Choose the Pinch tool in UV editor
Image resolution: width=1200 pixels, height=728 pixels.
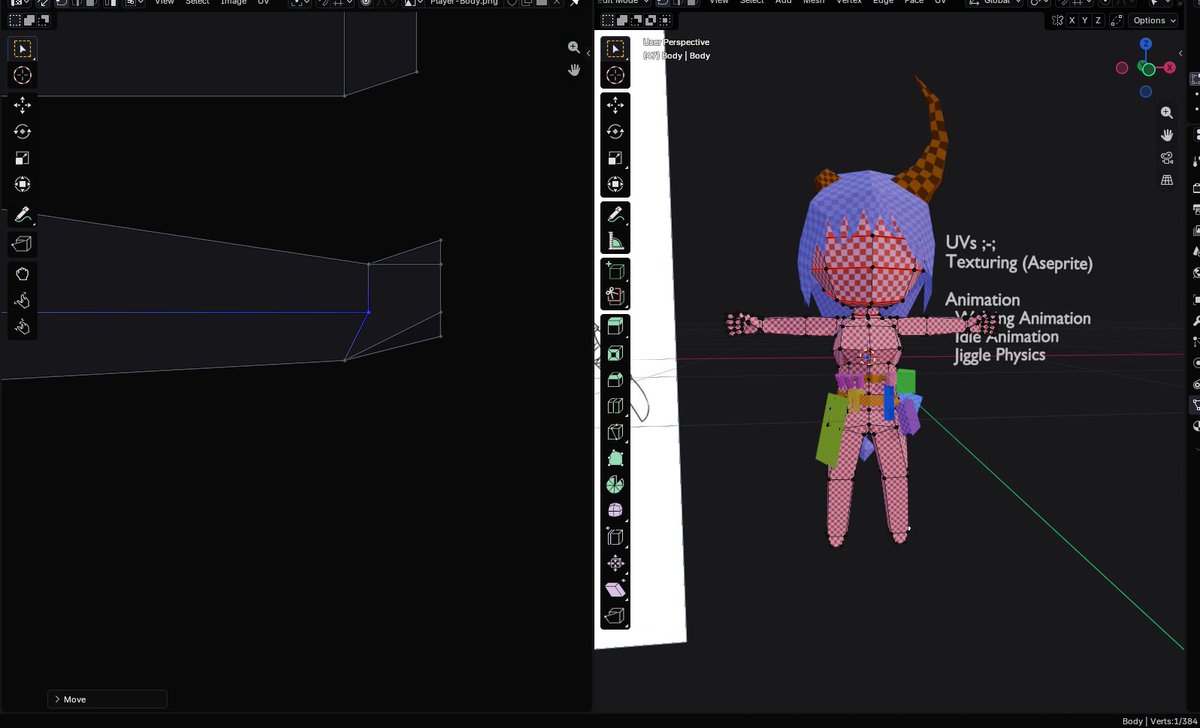tap(22, 326)
